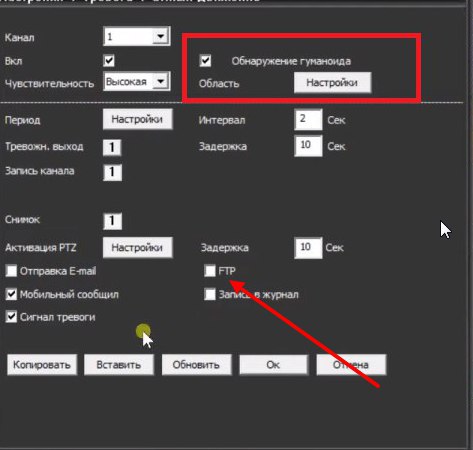473x450 pixels.
Task: Confirm settings with Ок button
Action: click(274, 365)
